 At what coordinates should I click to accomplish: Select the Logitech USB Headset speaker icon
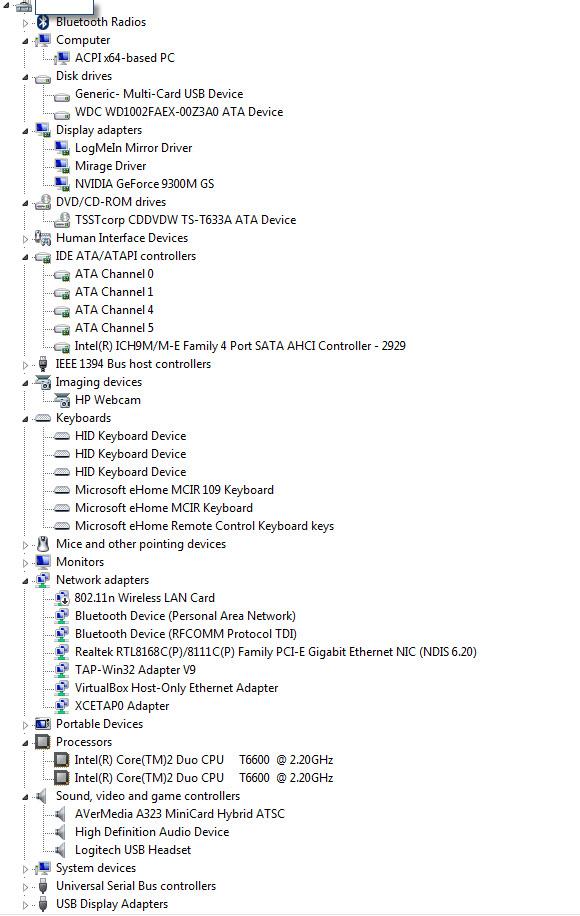(61, 850)
